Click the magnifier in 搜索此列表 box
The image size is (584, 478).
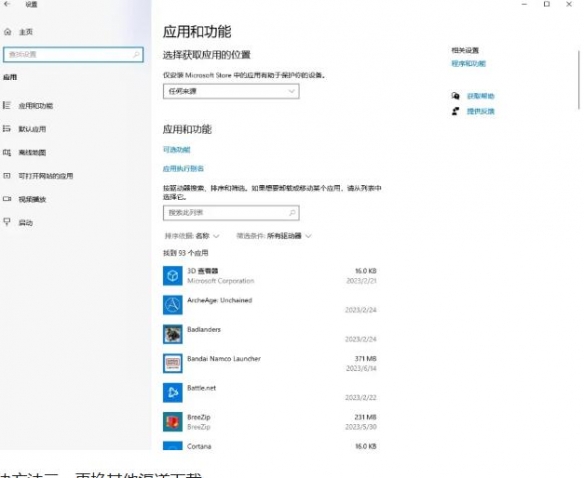[292, 213]
